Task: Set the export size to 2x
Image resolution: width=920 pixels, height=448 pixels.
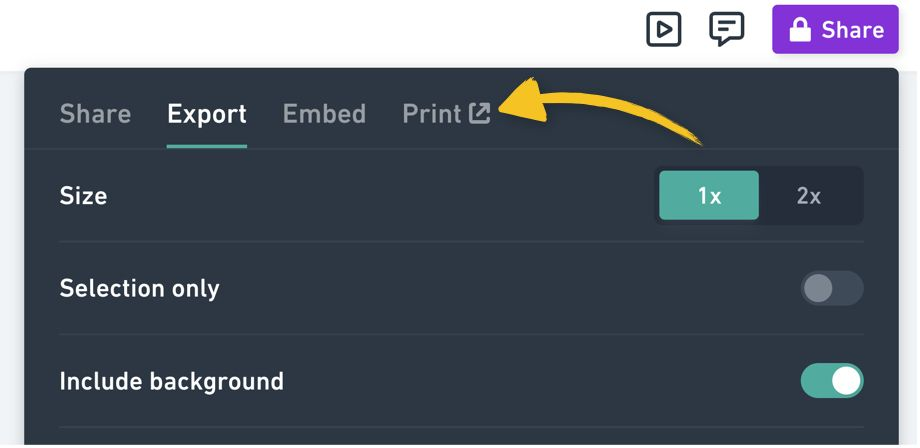Action: click(809, 196)
